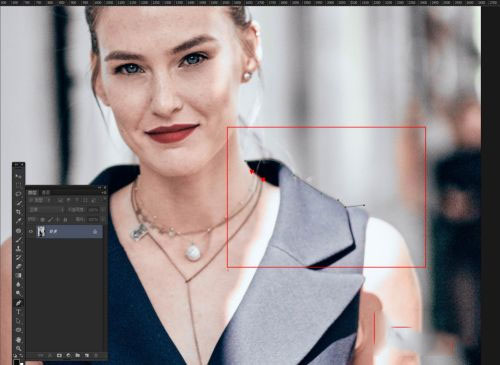Image resolution: width=500 pixels, height=365 pixels.
Task: Close the tools panel
Action: 22,165
